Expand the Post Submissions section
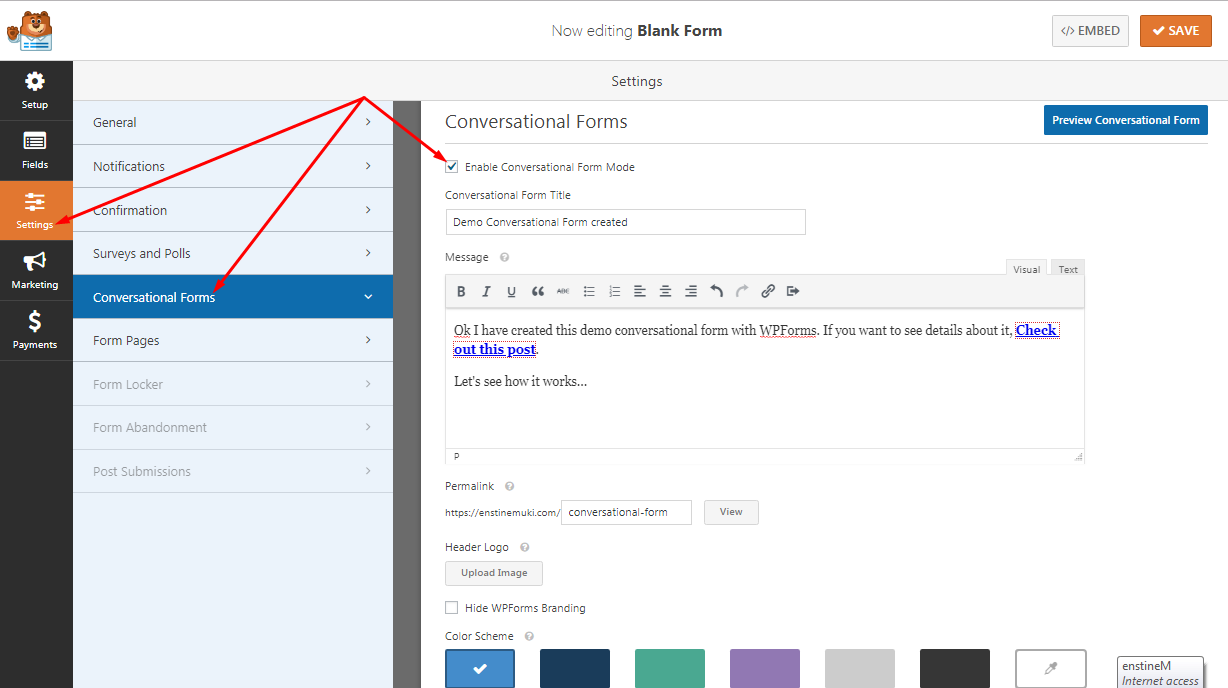This screenshot has height=688, width=1228. pyautogui.click(x=233, y=471)
